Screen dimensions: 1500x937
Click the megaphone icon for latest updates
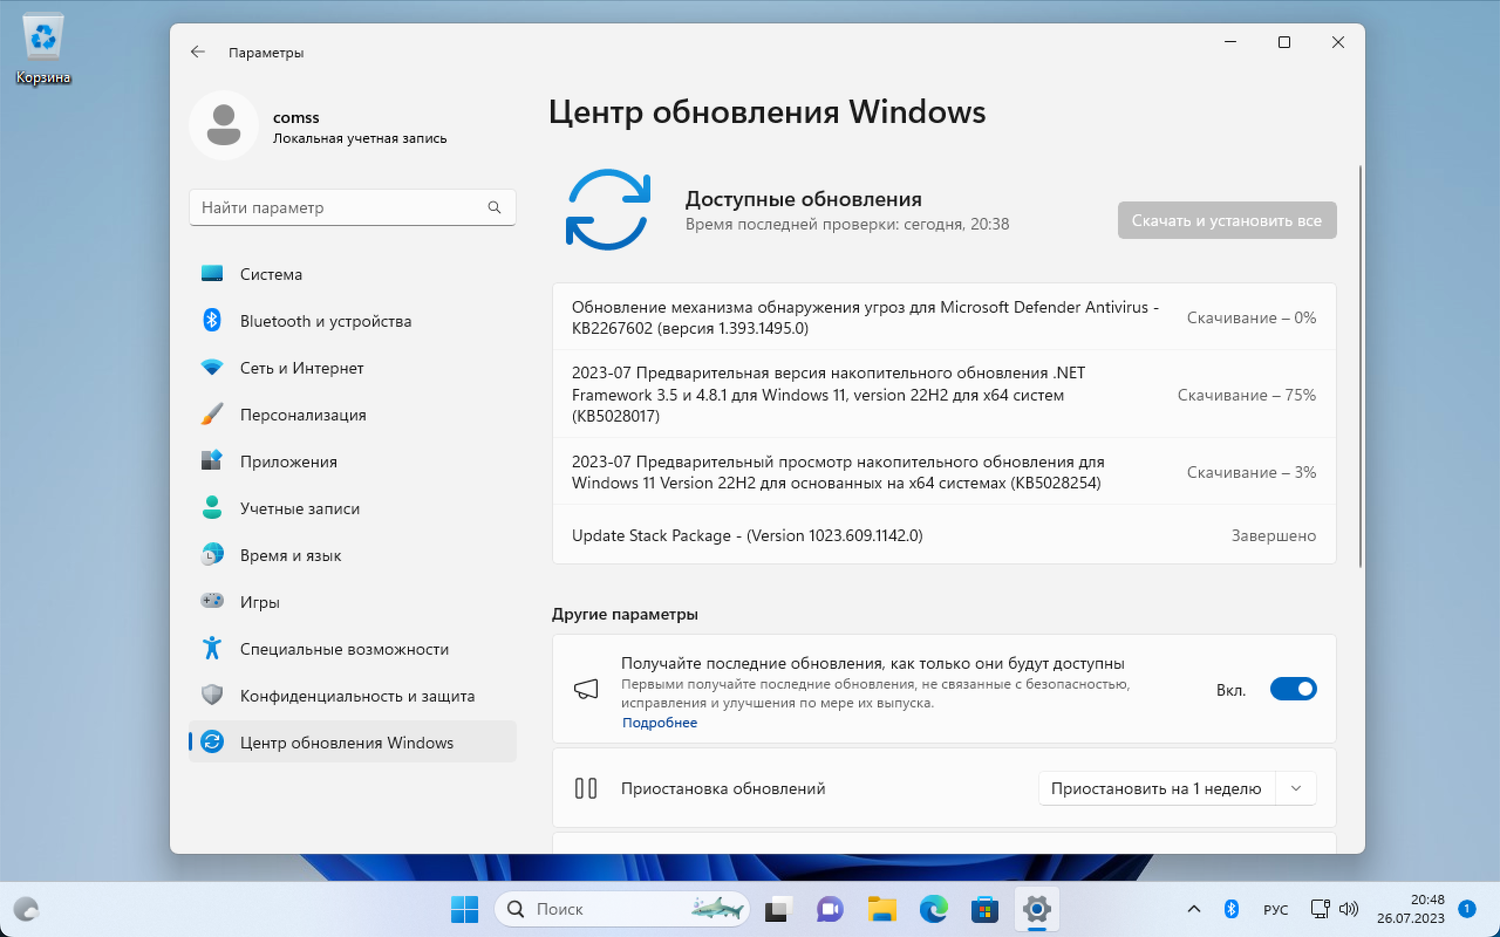tap(586, 689)
